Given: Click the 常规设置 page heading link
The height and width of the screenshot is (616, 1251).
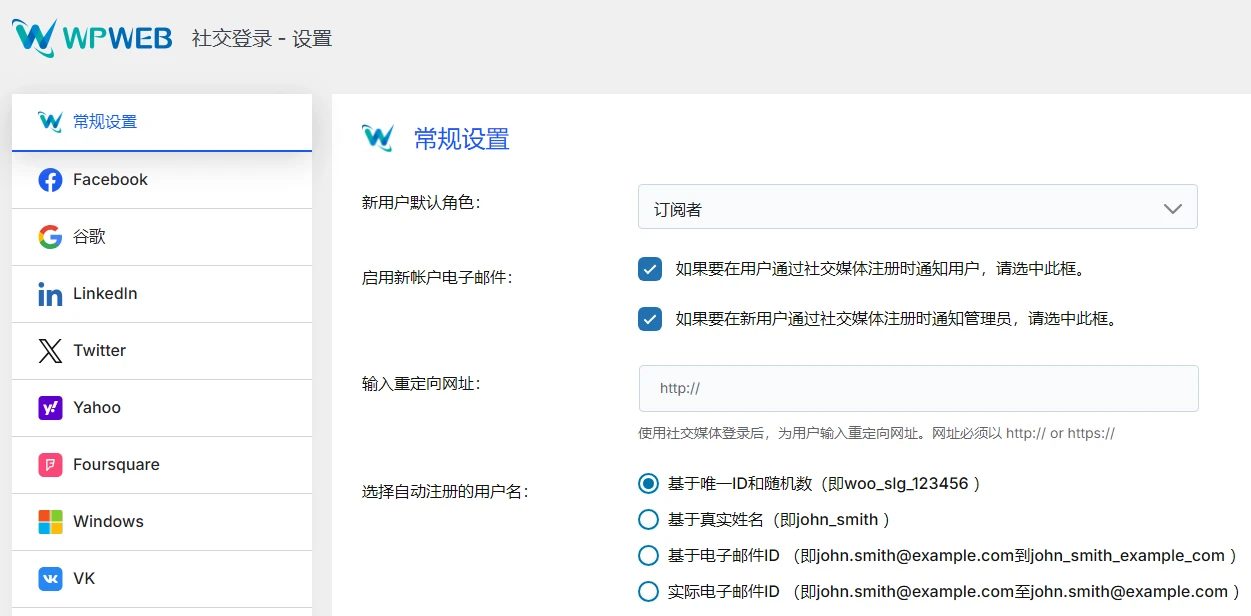Looking at the screenshot, I should click(x=463, y=138).
